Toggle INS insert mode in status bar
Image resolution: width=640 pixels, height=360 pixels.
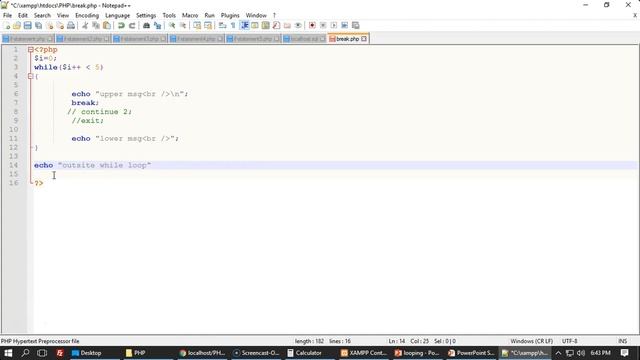pyautogui.click(x=622, y=341)
